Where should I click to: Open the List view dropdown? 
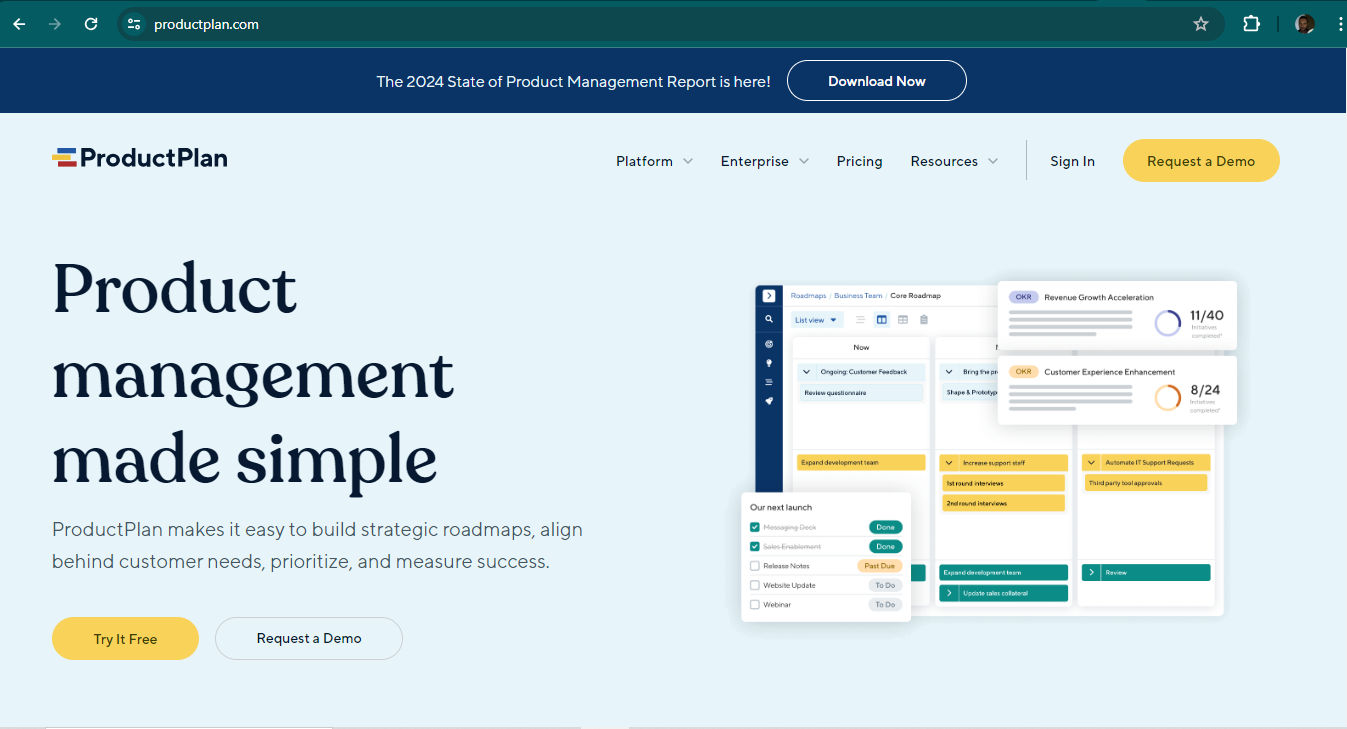pyautogui.click(x=816, y=319)
